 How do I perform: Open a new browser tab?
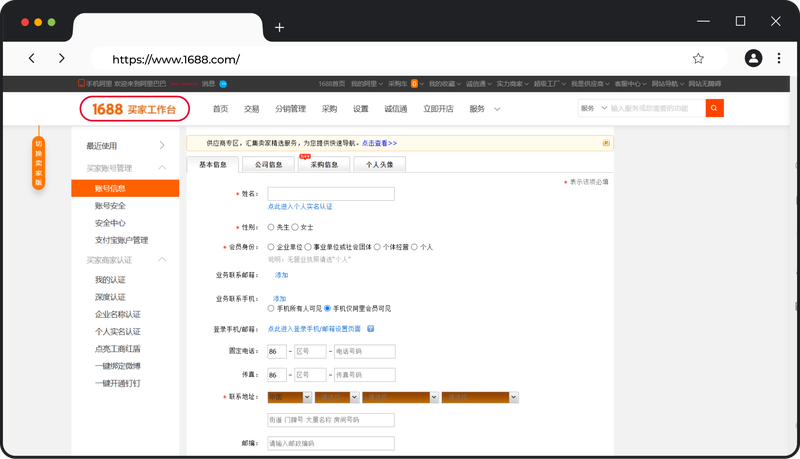pos(279,27)
